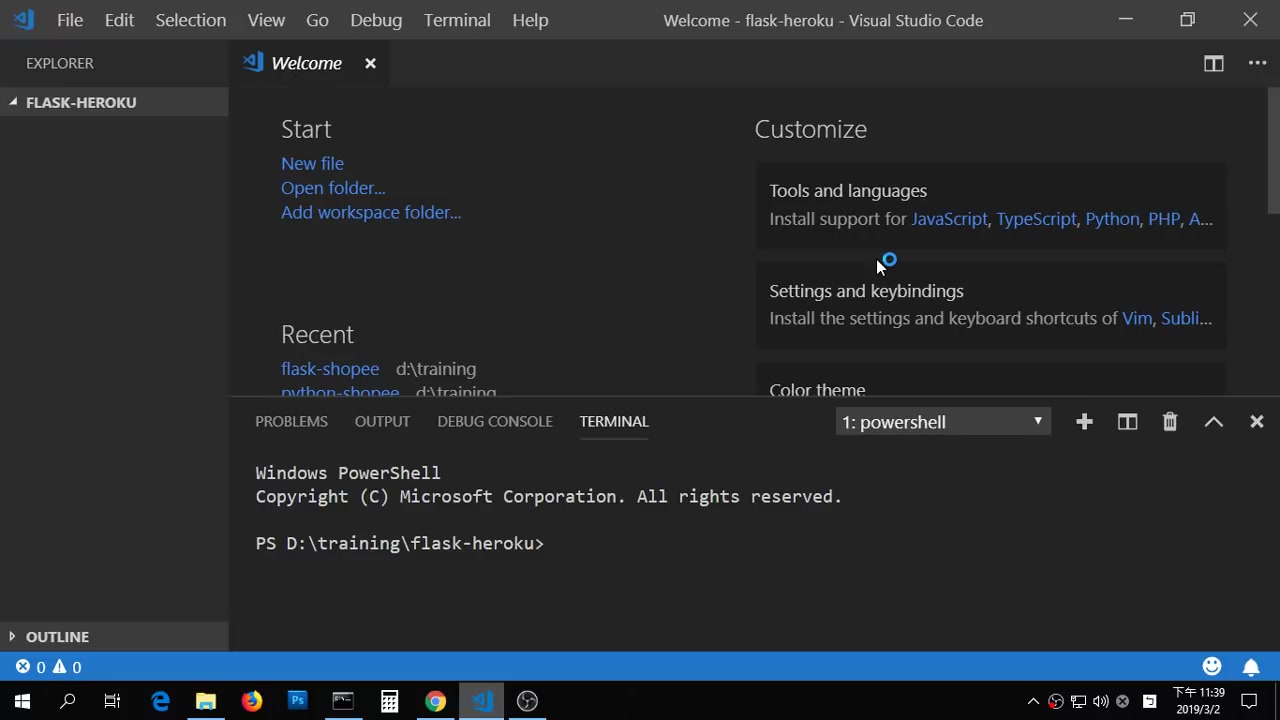Open the File menu

coord(70,20)
